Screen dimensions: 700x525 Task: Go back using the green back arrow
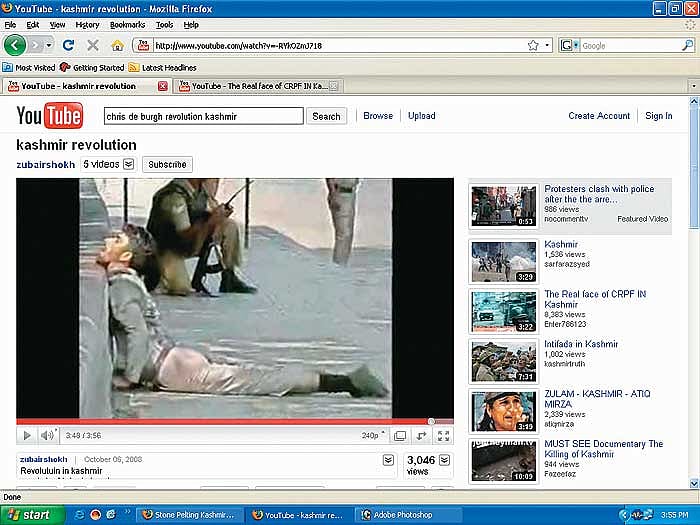click(16, 45)
